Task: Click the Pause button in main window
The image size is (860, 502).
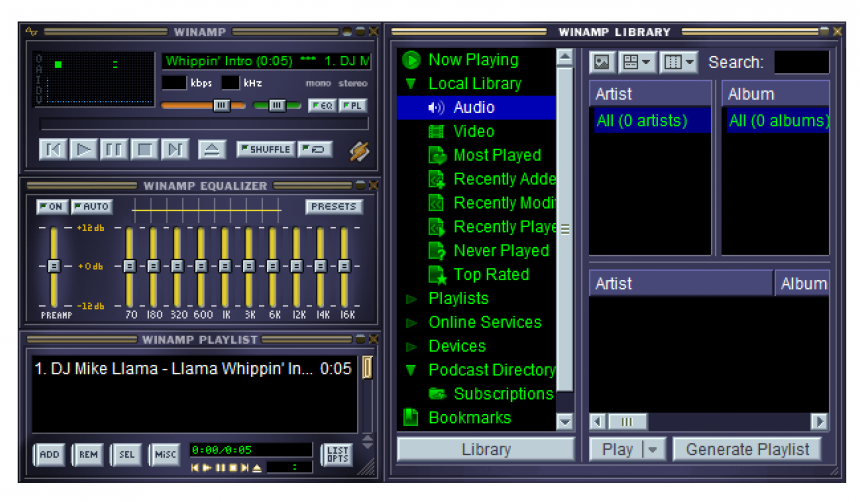Action: pyautogui.click(x=114, y=149)
